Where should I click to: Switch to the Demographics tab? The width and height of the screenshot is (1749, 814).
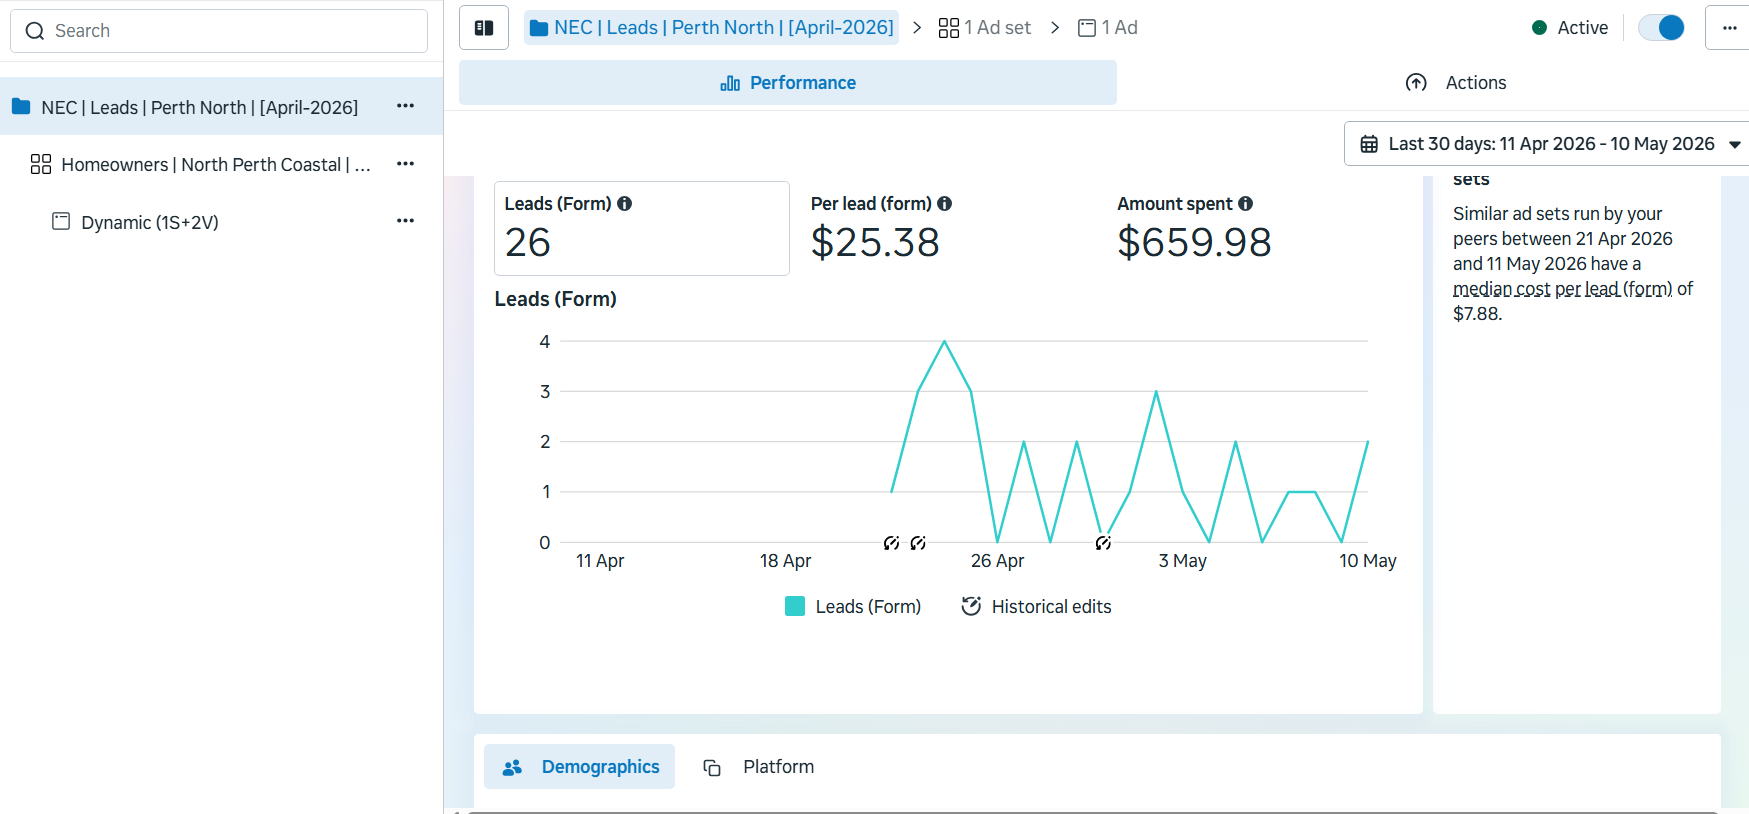pos(580,767)
